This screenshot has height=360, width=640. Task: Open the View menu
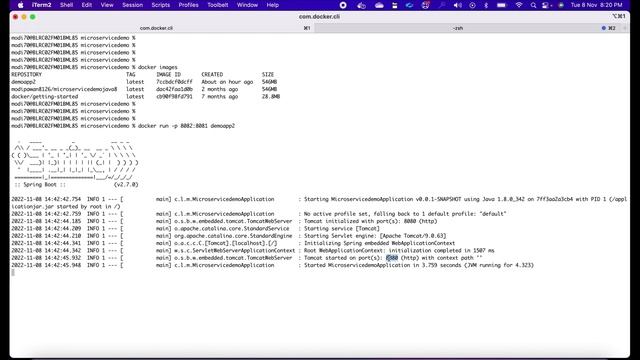107,5
